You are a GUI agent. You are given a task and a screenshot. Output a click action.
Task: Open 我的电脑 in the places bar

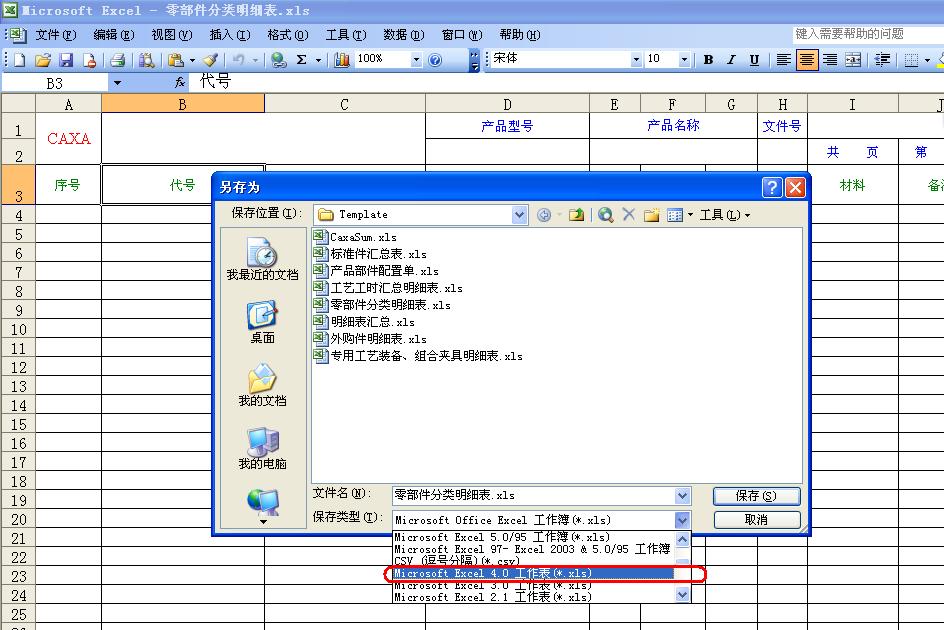coord(262,449)
